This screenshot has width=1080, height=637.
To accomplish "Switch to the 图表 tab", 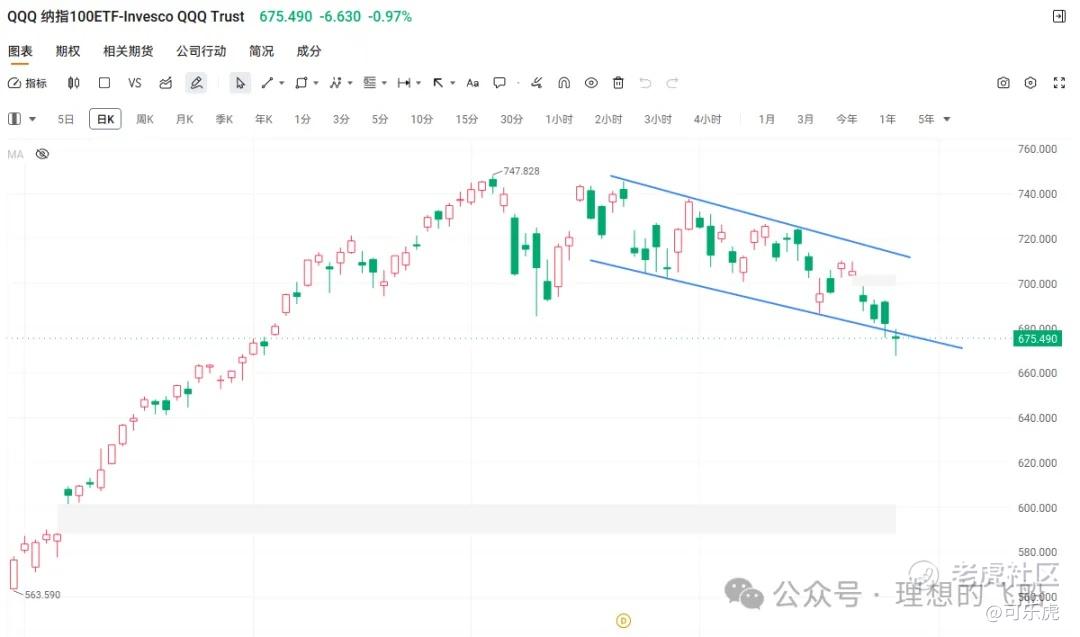I will pos(20,51).
